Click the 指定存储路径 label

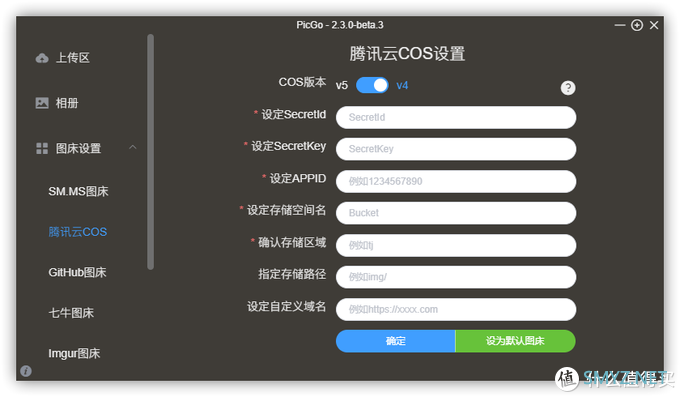click(x=292, y=274)
